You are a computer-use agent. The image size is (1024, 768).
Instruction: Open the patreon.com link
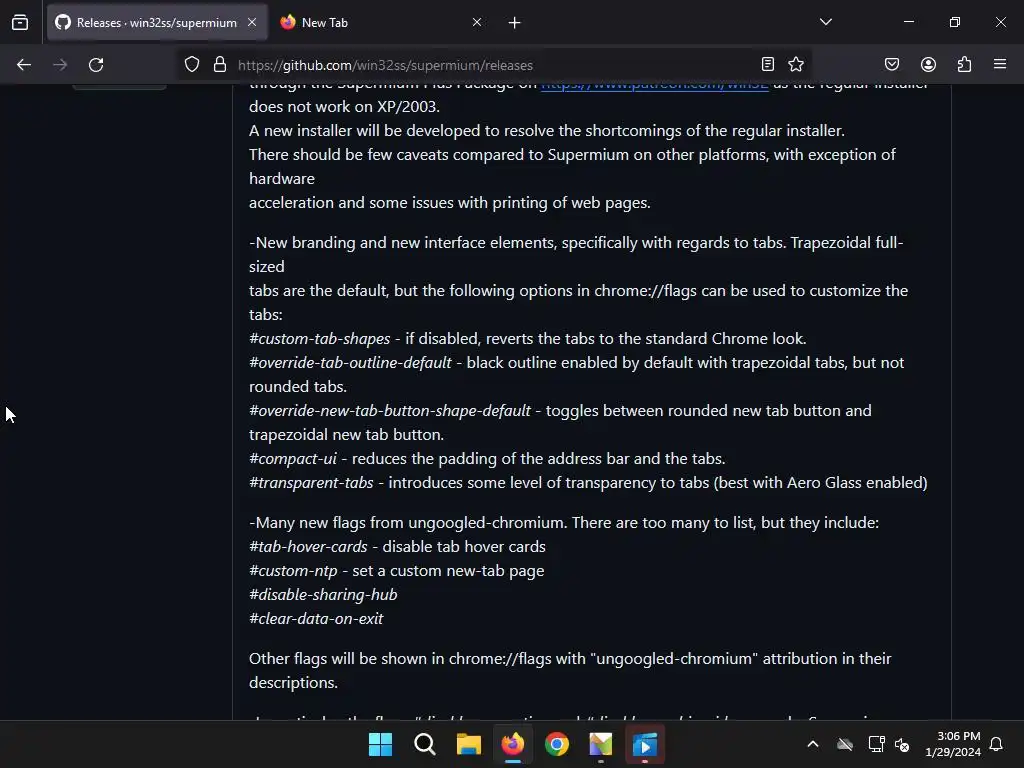(654, 86)
